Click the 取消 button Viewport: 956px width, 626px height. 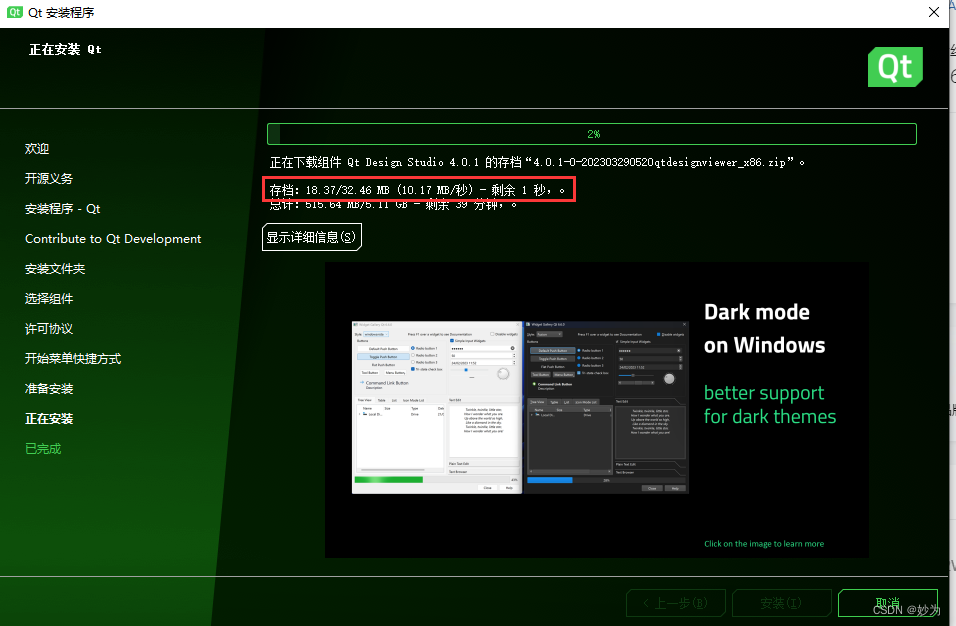click(x=888, y=603)
